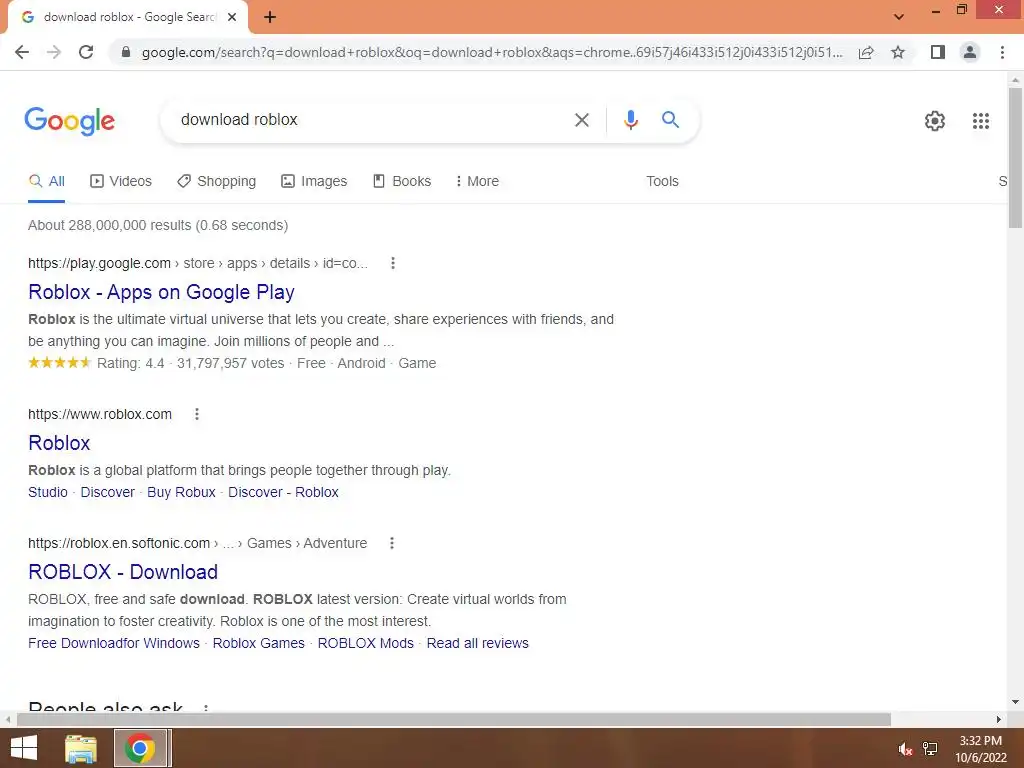Image resolution: width=1024 pixels, height=768 pixels.
Task: Switch to the Videos tab
Action: 121,182
